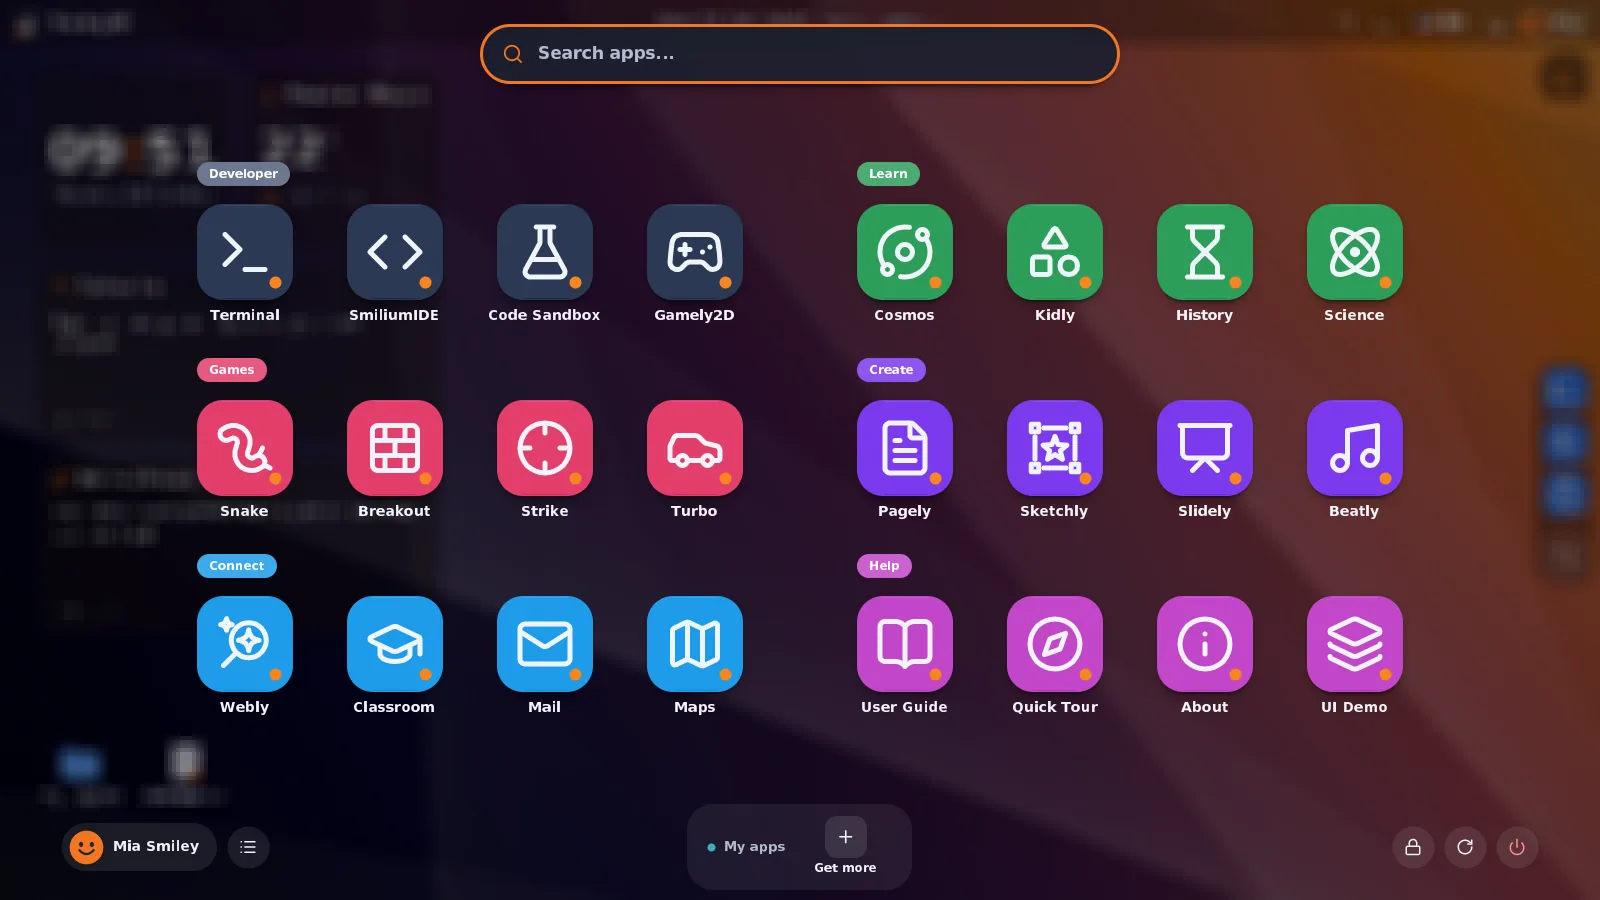
Task: Open the Pagely document app
Action: pyautogui.click(x=905, y=448)
